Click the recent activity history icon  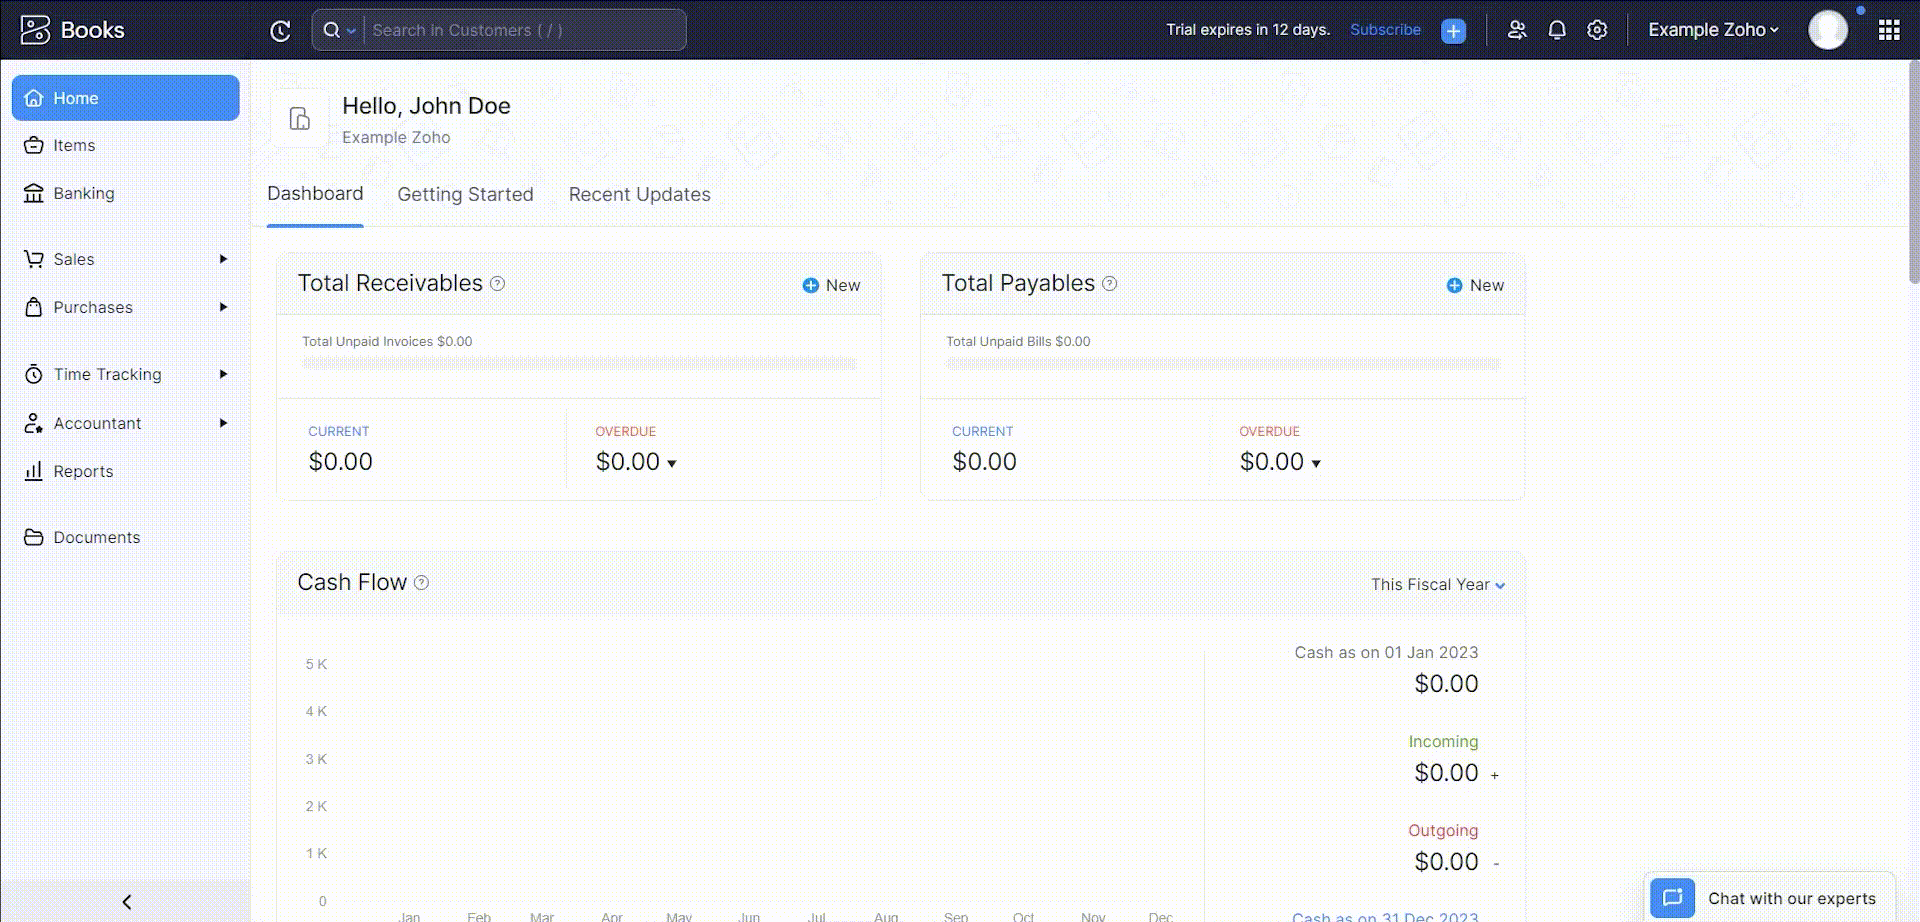click(280, 31)
